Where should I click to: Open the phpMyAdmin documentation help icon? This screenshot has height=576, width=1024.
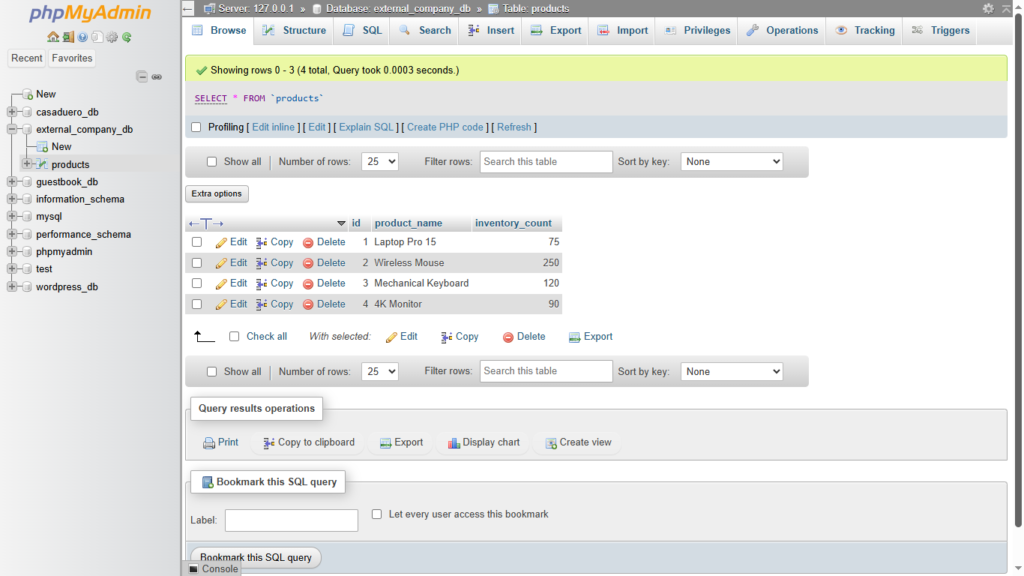[x=82, y=37]
